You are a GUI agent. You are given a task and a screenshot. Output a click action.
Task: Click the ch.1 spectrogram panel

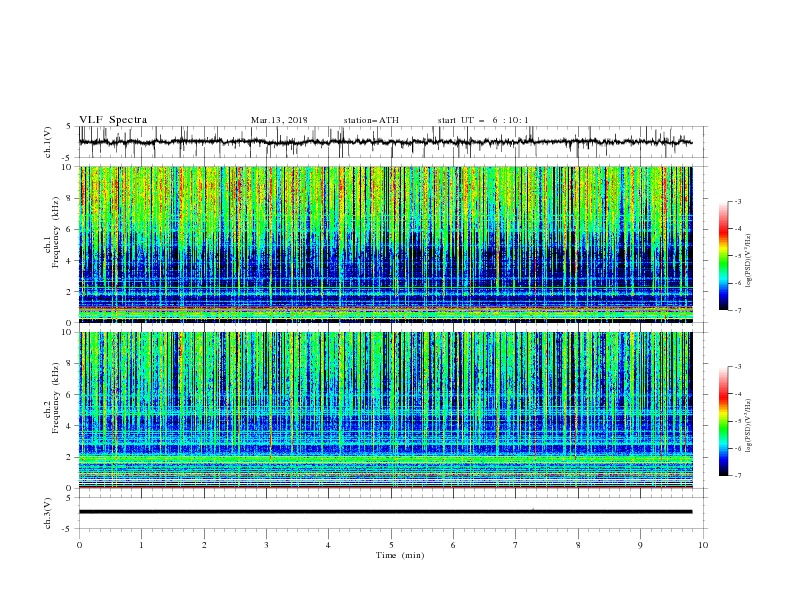click(386, 244)
